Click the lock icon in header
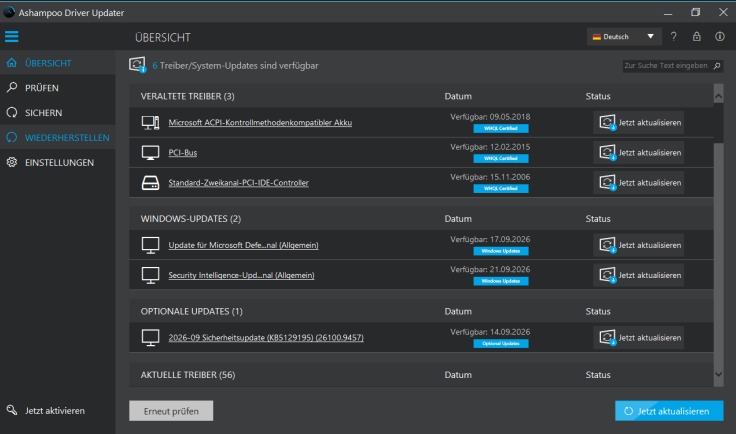736x434 pixels. click(697, 37)
